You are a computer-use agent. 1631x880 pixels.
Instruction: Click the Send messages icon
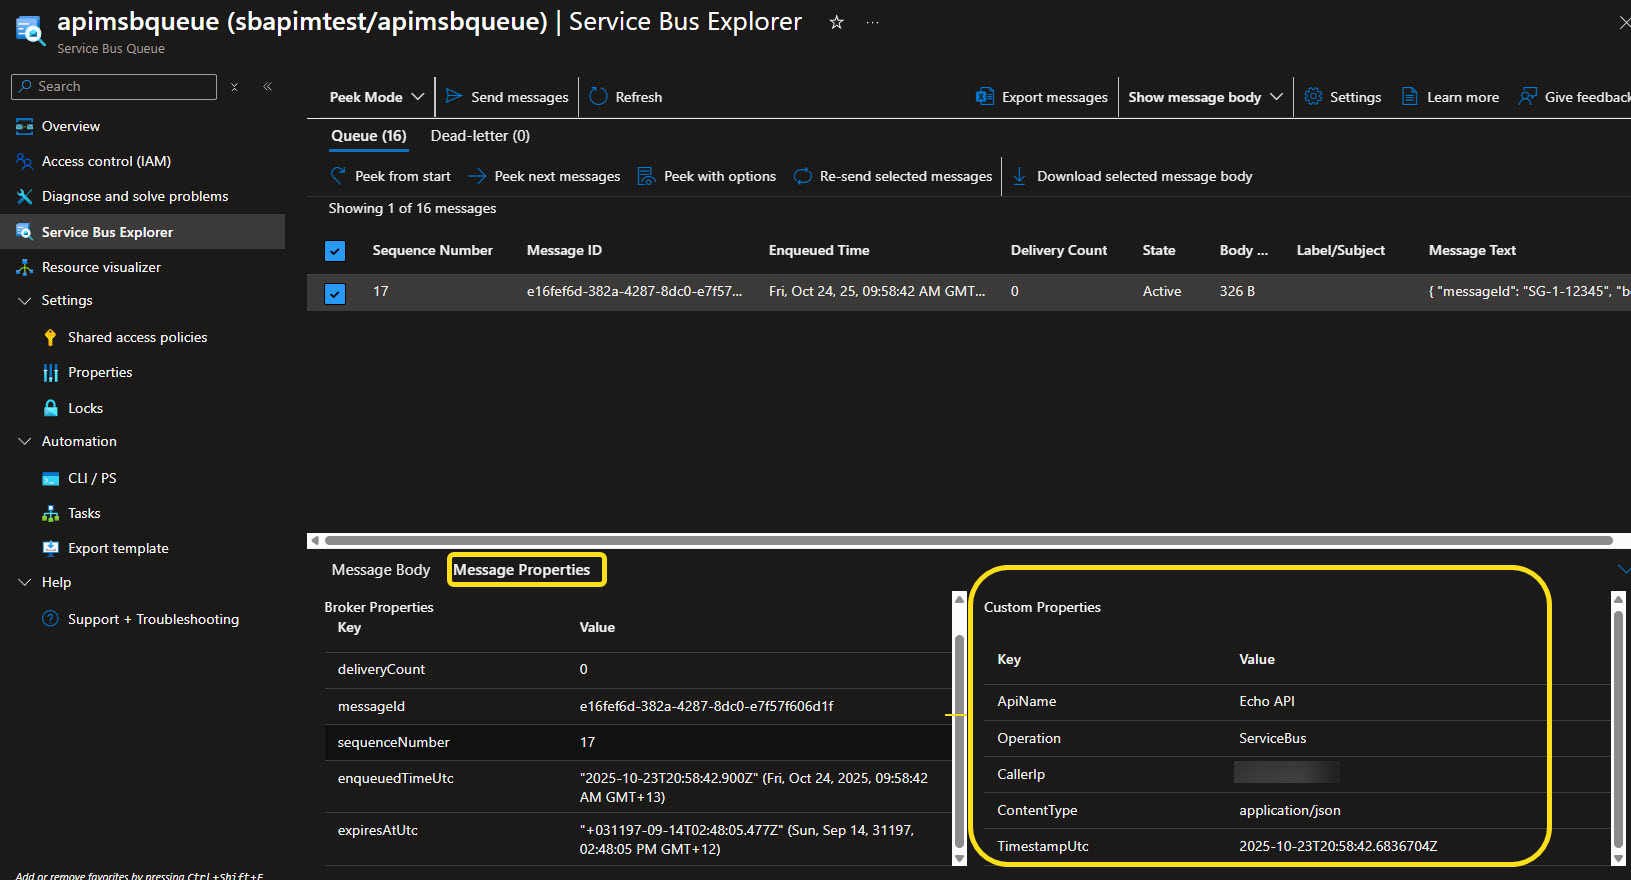[454, 96]
